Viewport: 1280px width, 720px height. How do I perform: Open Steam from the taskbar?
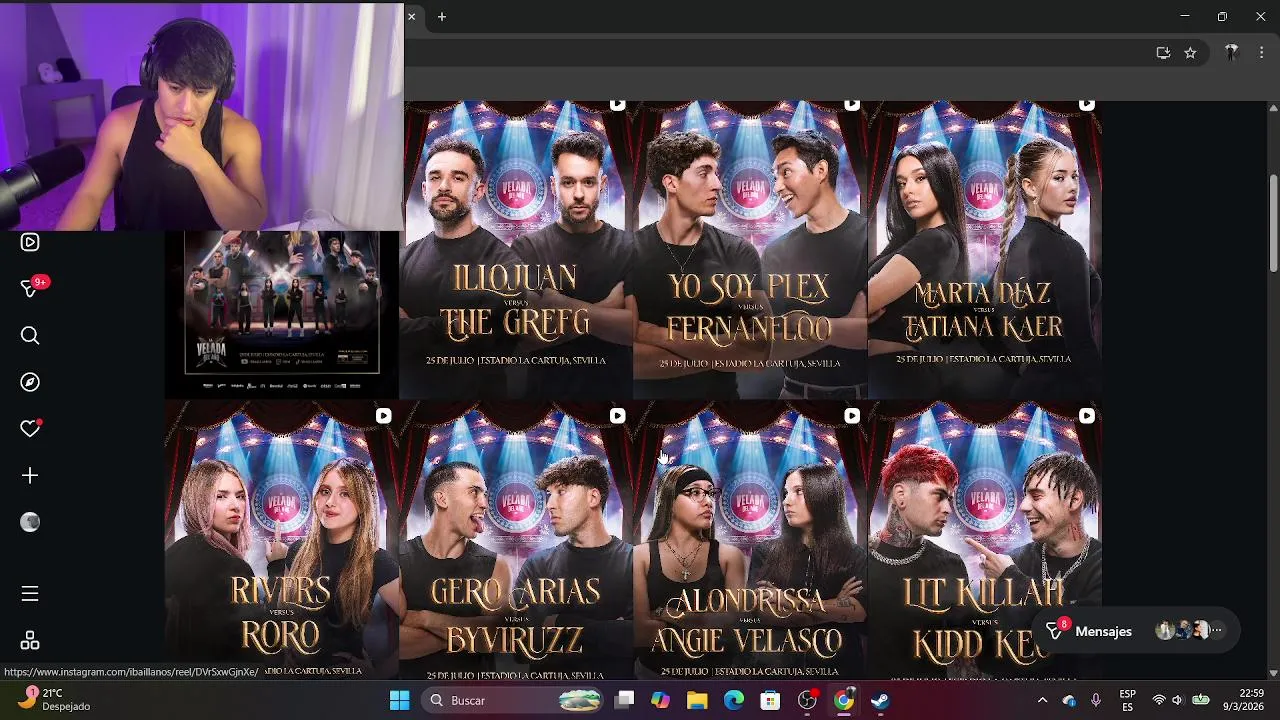(x=880, y=700)
